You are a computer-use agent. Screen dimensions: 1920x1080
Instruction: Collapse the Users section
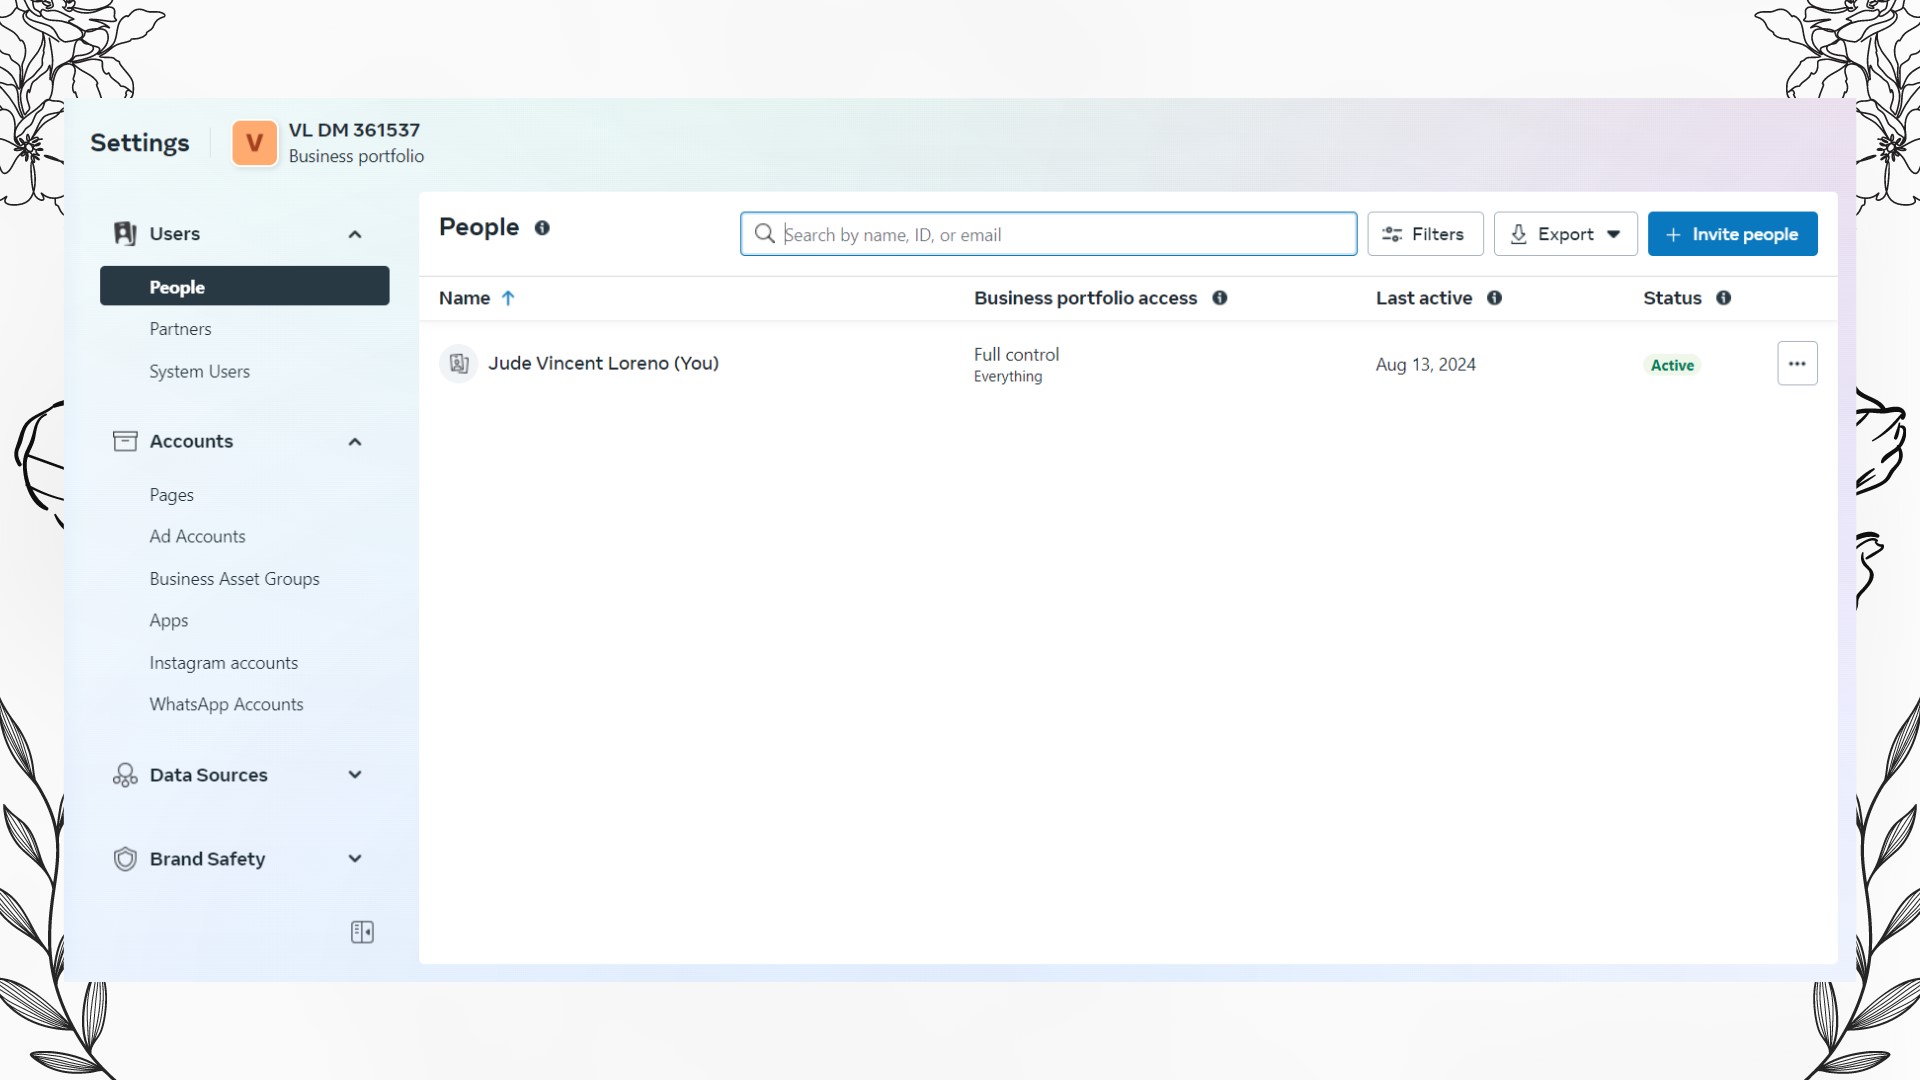(x=354, y=234)
